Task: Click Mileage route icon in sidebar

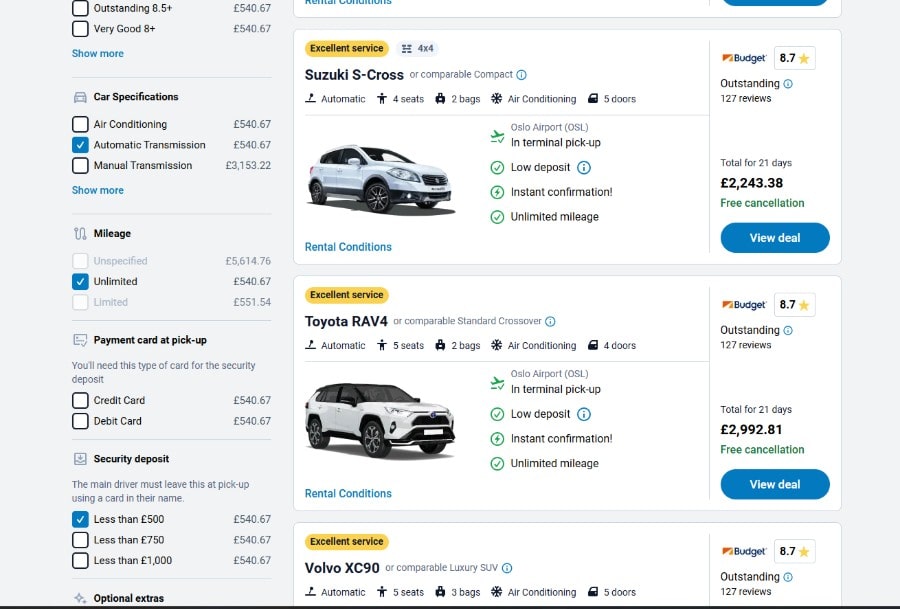Action: pyautogui.click(x=80, y=234)
